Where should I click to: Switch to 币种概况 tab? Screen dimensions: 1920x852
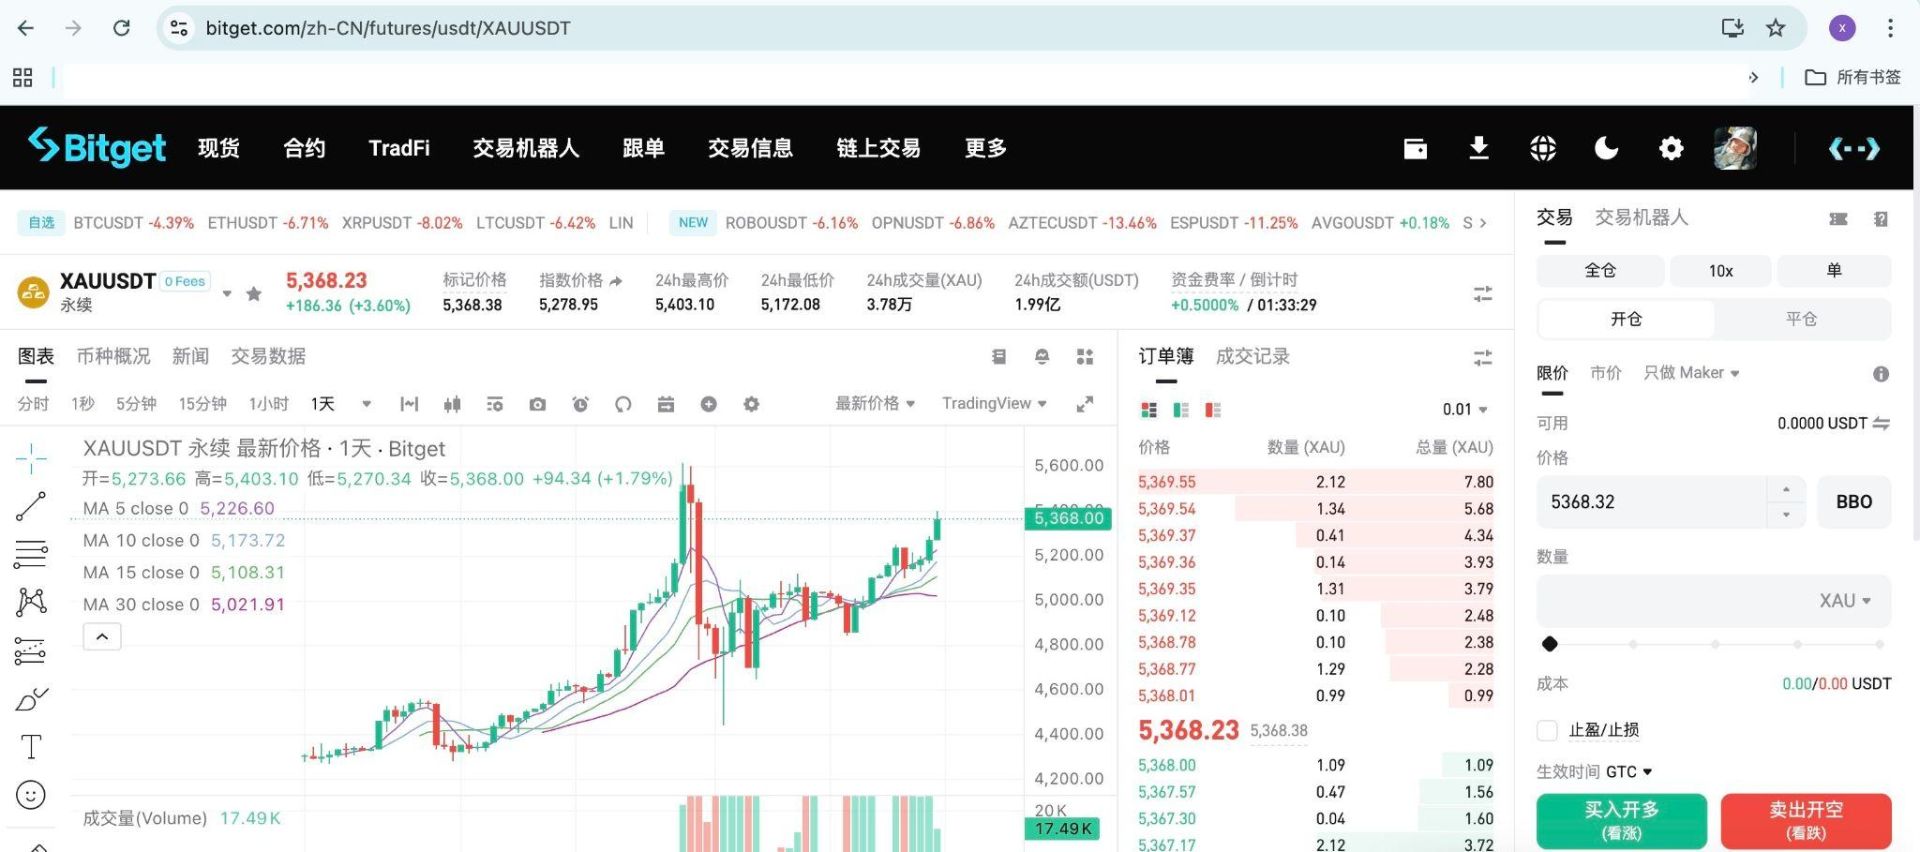(113, 356)
